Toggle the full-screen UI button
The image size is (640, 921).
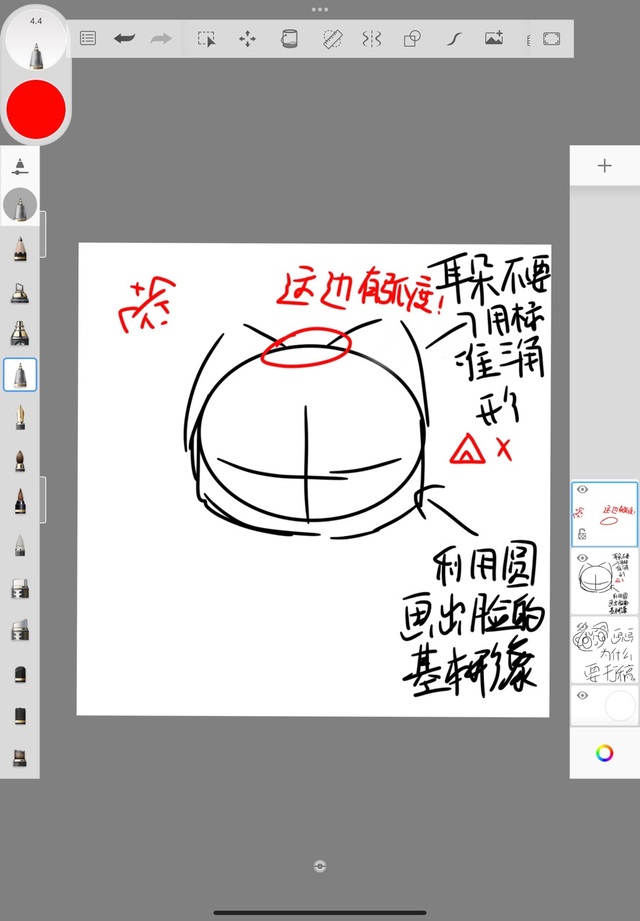[551, 38]
